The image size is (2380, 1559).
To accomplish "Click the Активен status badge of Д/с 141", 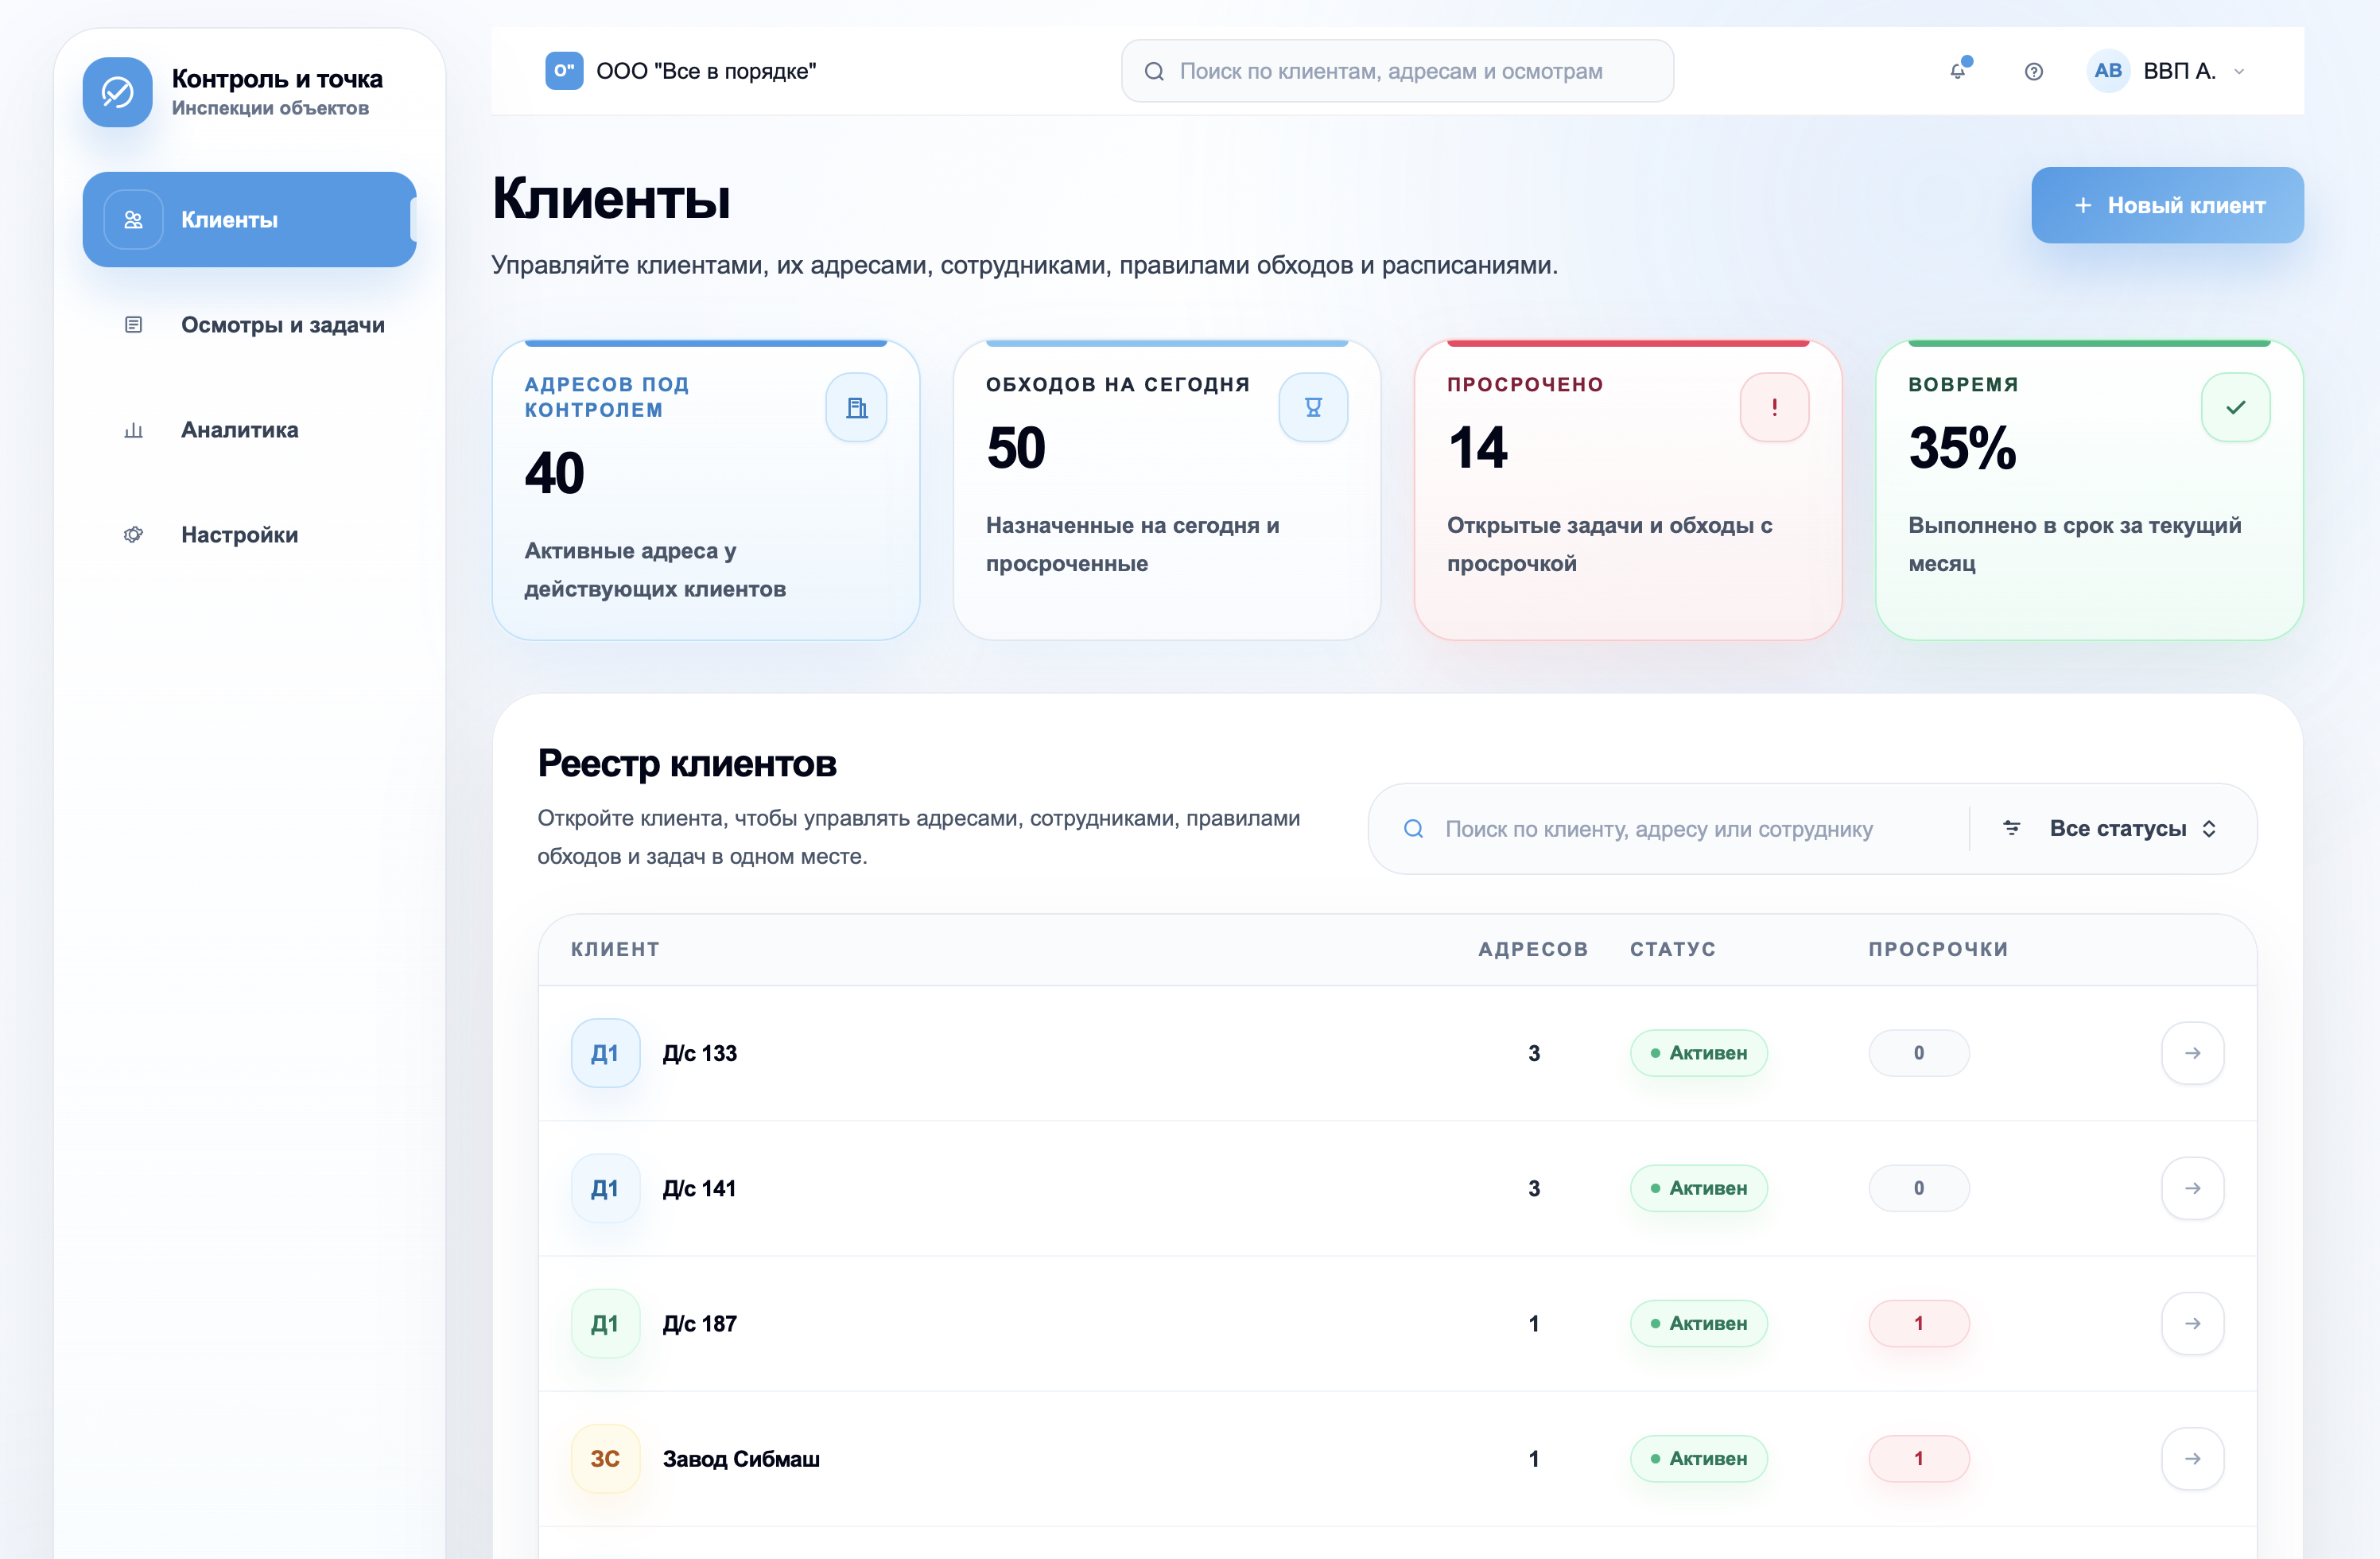I will point(1698,1188).
